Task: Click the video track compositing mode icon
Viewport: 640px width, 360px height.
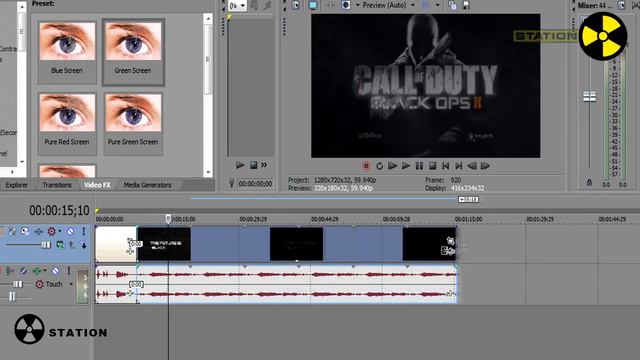Action: pyautogui.click(x=60, y=245)
